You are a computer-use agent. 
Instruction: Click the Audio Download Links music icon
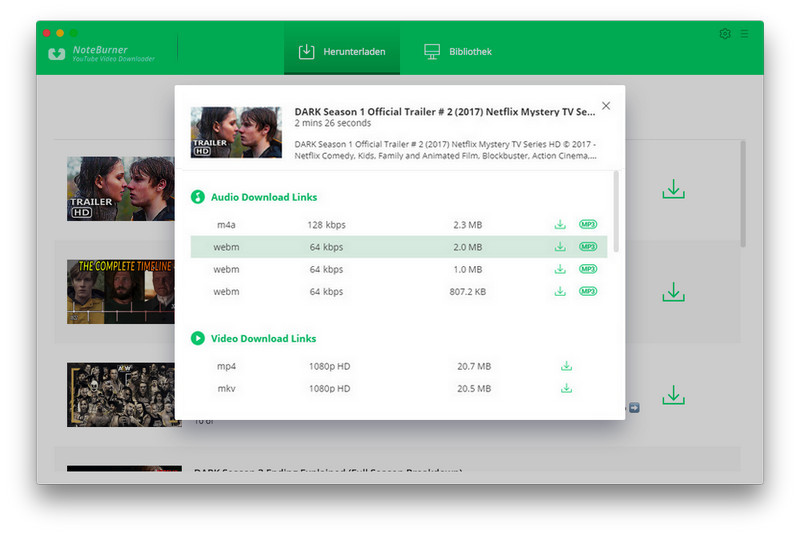point(197,197)
